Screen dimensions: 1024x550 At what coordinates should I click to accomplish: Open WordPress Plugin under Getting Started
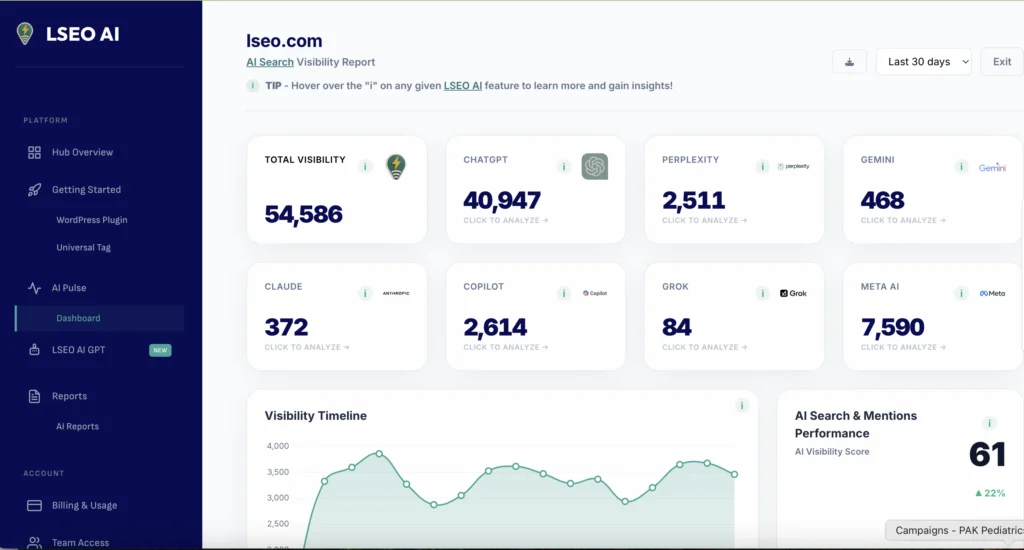[92, 220]
